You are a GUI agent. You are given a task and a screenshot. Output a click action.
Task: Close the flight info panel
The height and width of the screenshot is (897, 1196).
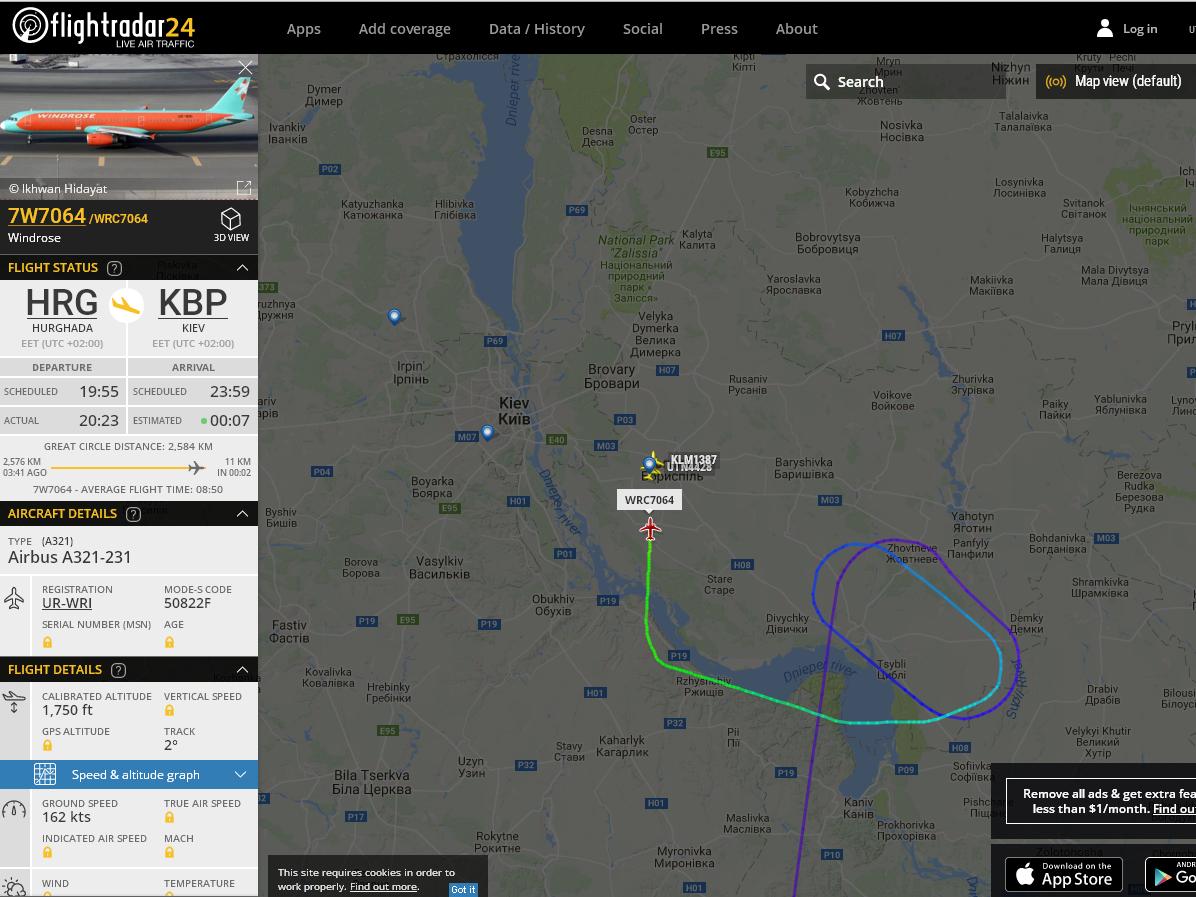tap(245, 68)
